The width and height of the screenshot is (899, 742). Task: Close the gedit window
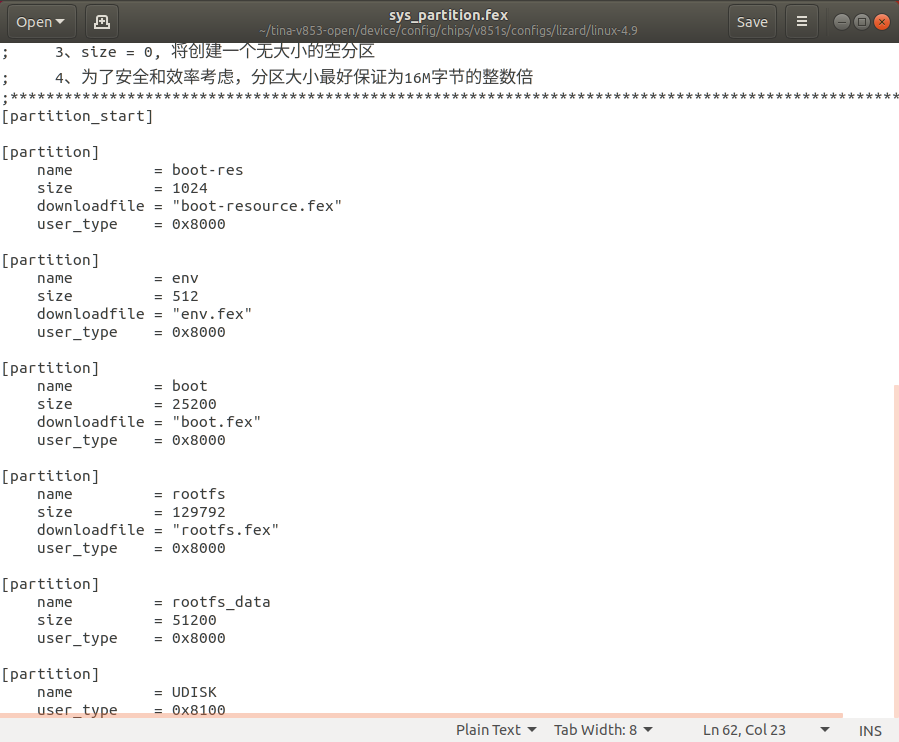(x=882, y=22)
